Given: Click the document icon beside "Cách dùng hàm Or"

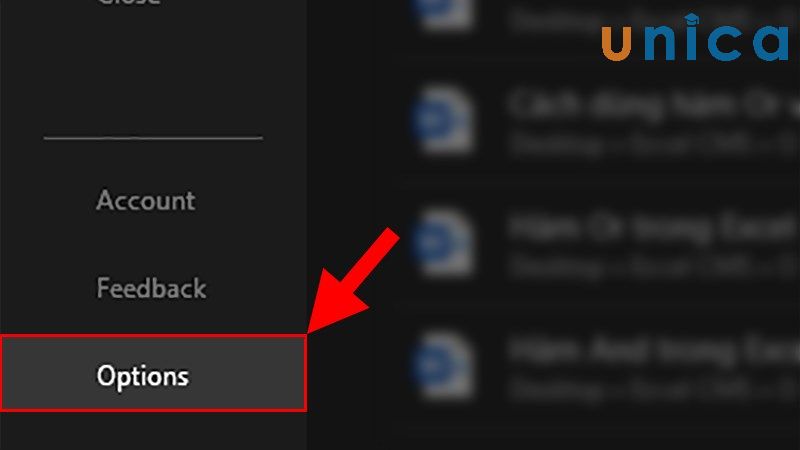Looking at the screenshot, I should tap(443, 119).
